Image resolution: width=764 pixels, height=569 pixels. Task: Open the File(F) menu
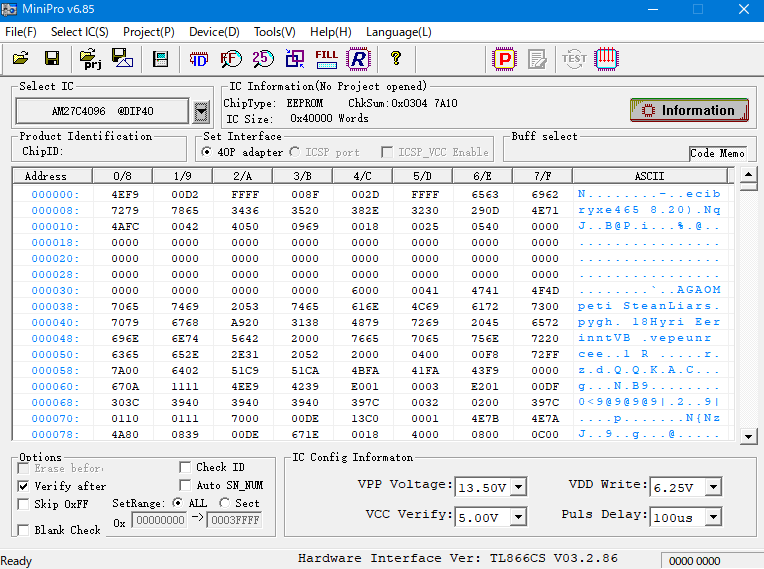(20, 32)
